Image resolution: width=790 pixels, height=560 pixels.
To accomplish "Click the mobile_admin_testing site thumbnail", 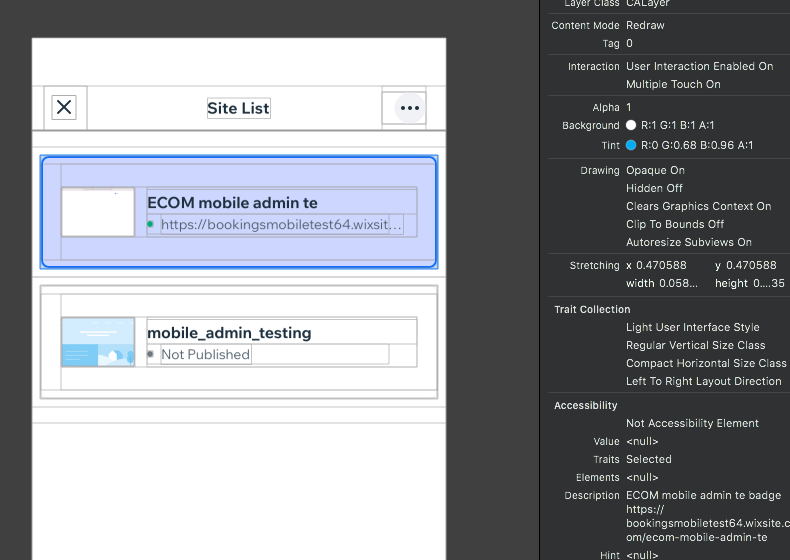I will [98, 342].
